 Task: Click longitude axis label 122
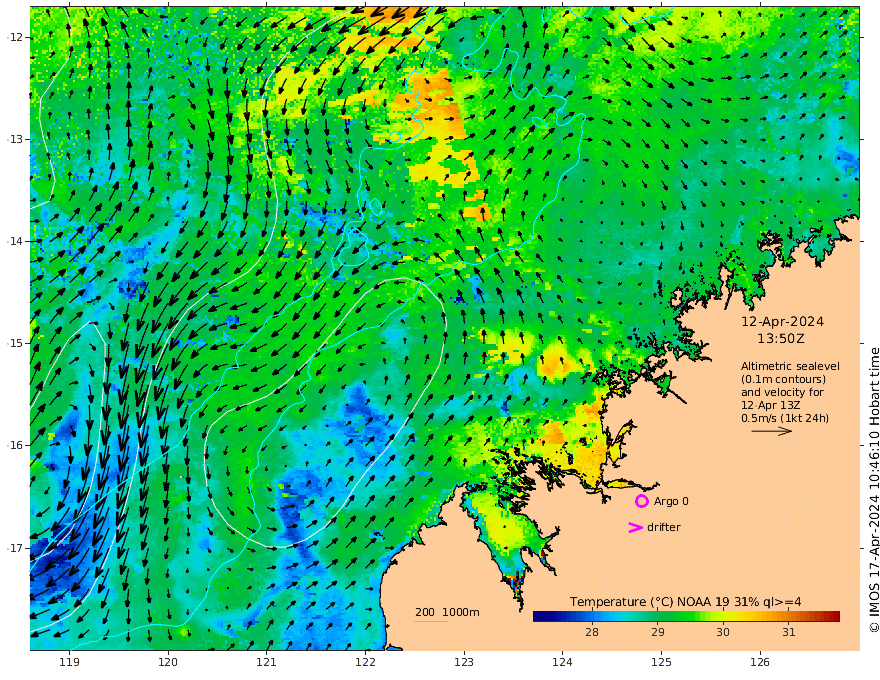coord(365,662)
